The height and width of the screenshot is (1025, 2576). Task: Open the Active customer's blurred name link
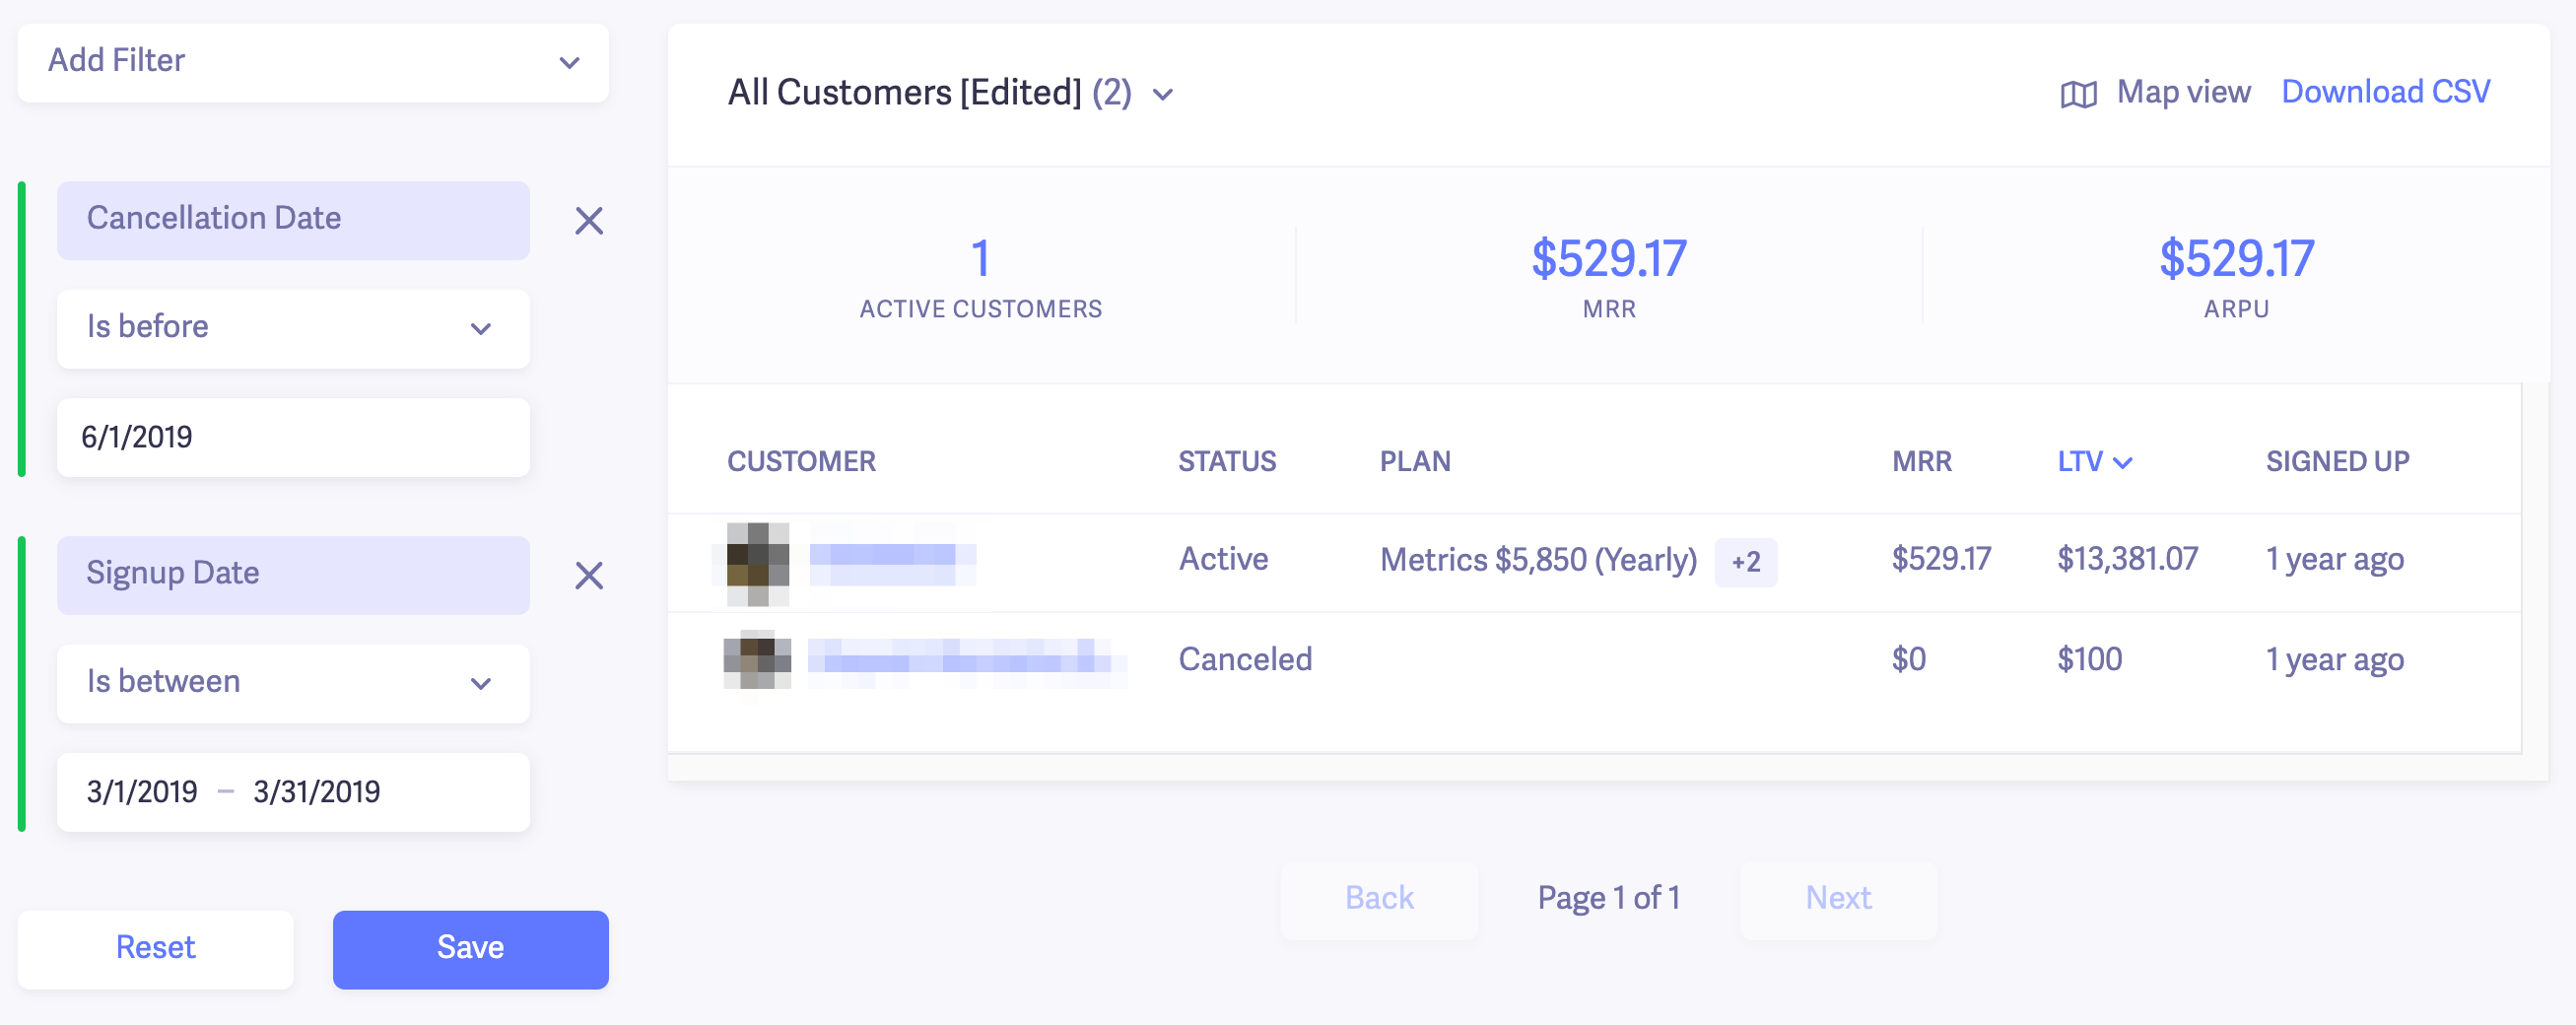(891, 558)
